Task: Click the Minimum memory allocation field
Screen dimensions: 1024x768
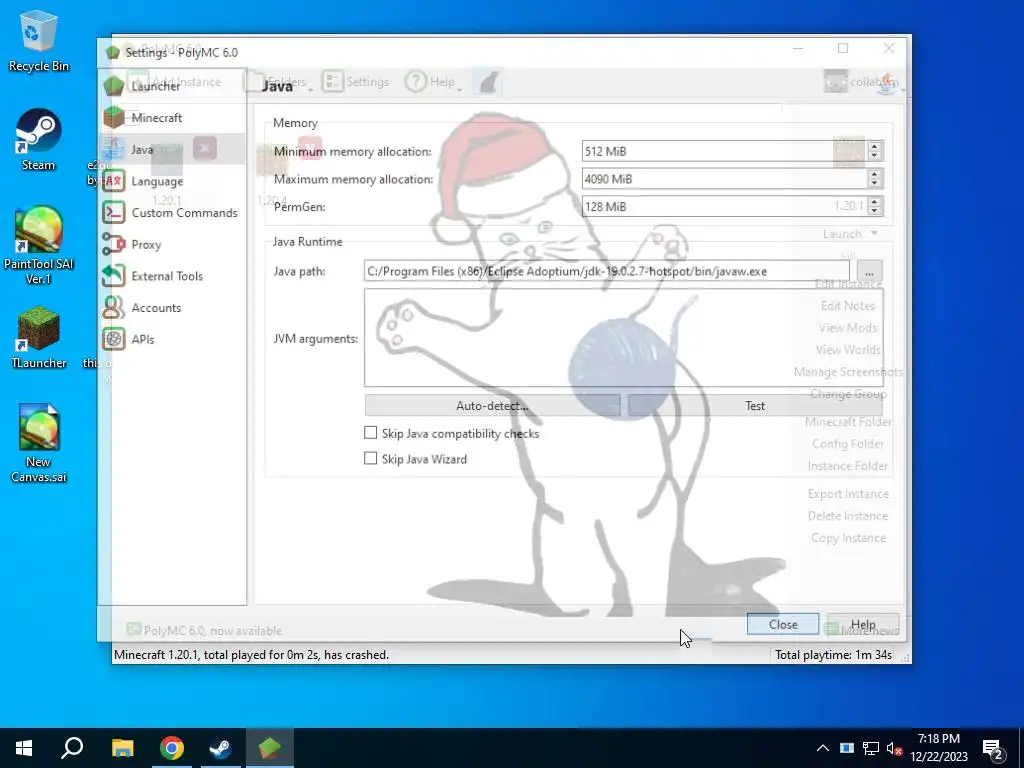Action: (724, 151)
